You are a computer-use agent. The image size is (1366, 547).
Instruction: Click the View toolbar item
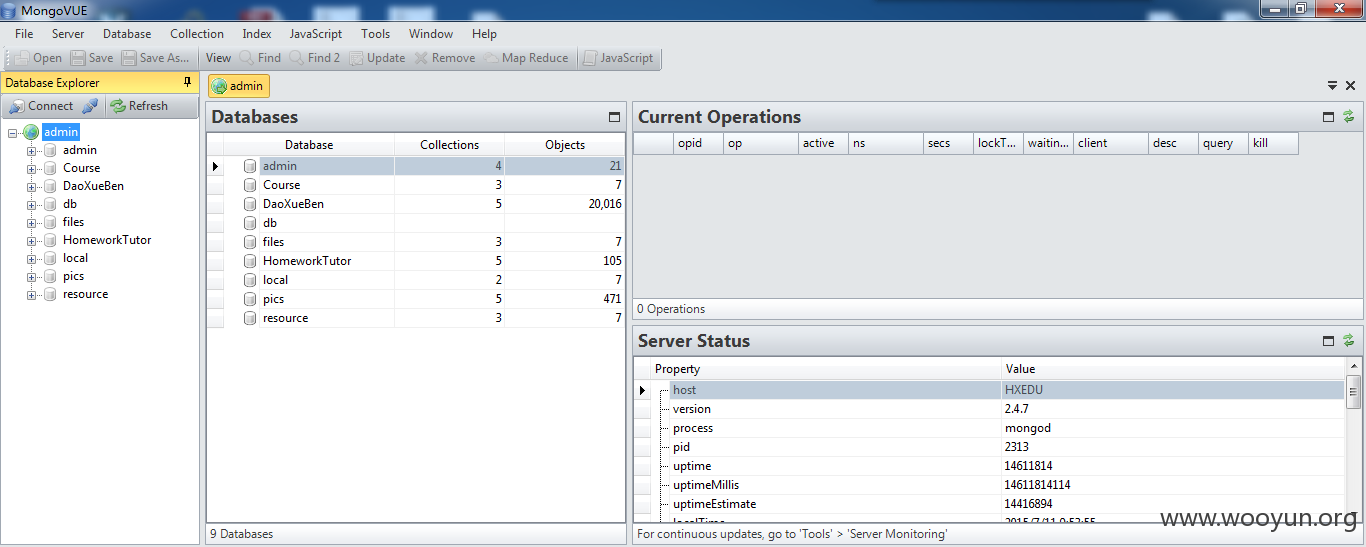pyautogui.click(x=218, y=58)
